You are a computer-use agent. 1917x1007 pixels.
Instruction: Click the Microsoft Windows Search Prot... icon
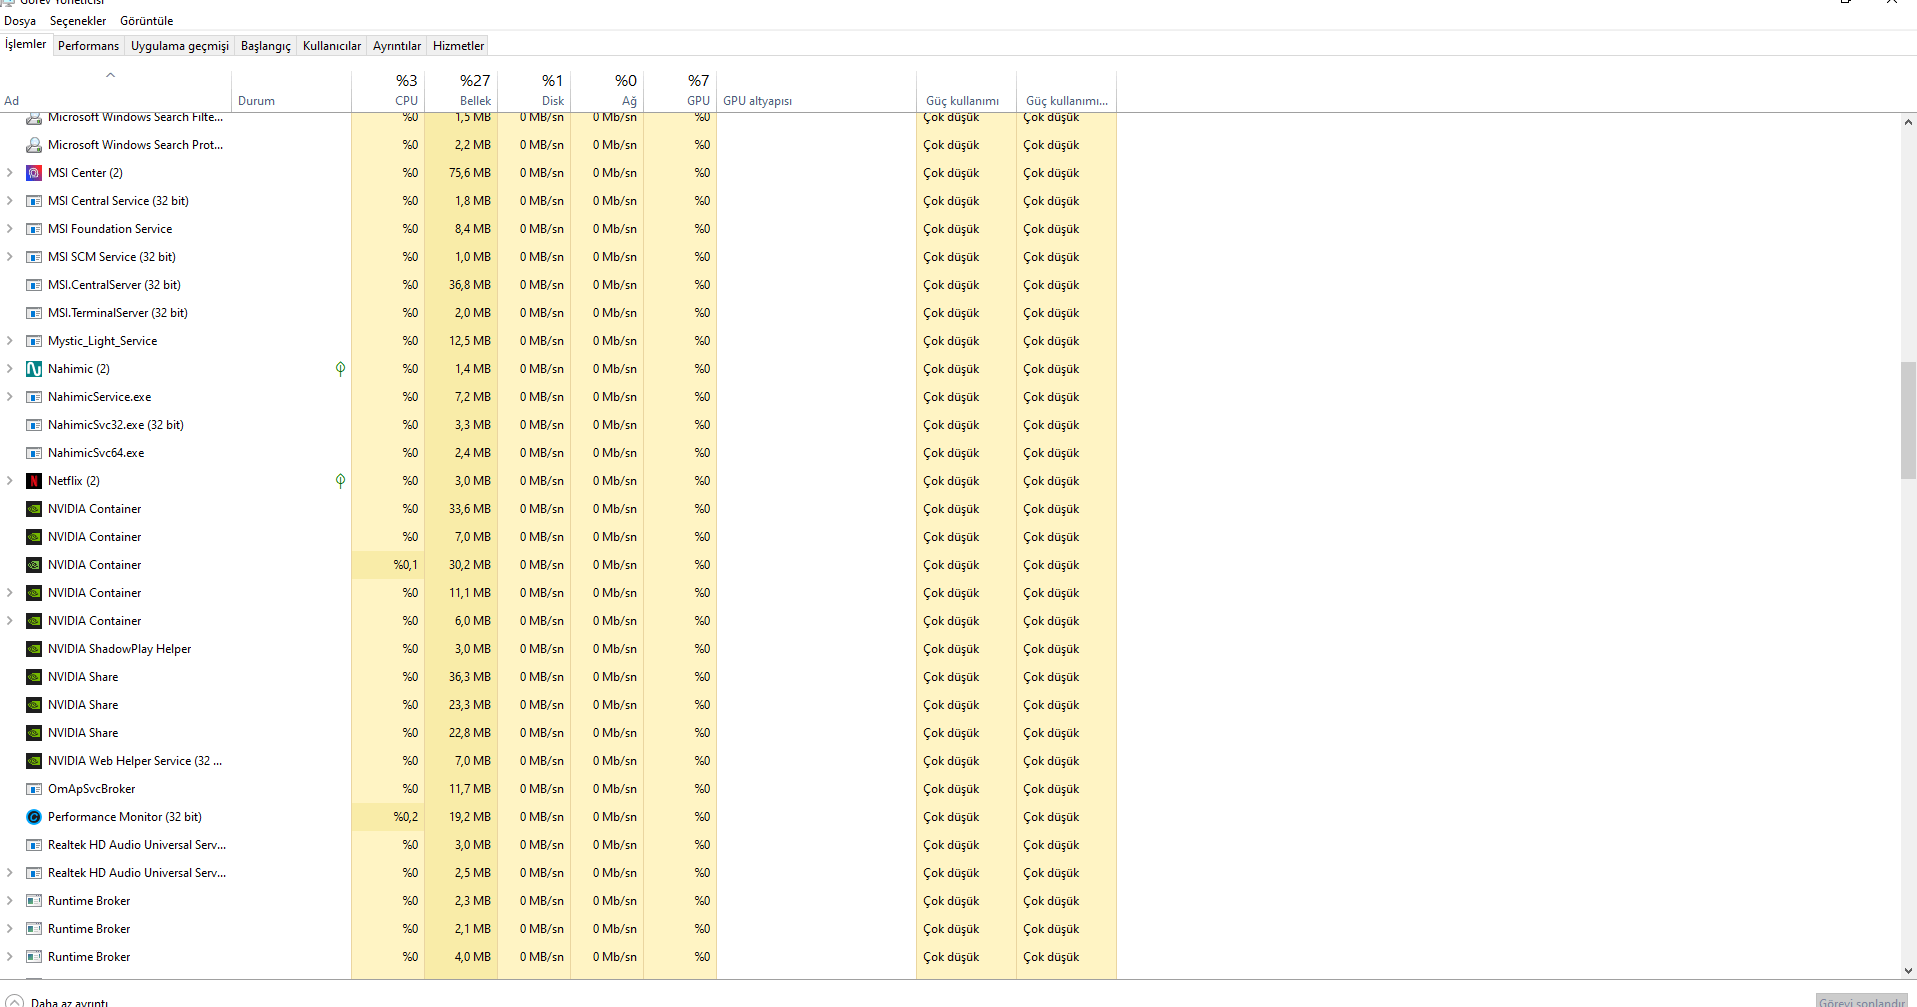tap(34, 145)
